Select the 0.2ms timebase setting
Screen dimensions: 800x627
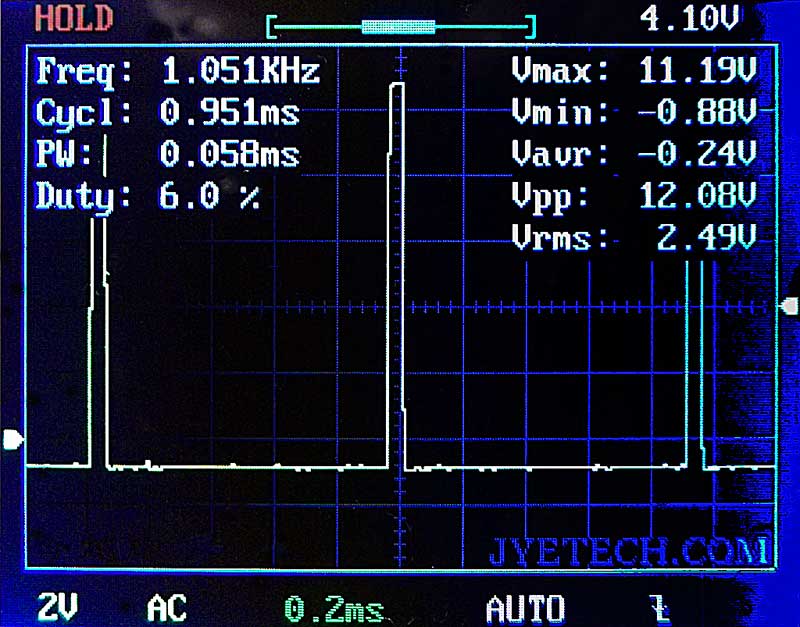pyautogui.click(x=334, y=609)
